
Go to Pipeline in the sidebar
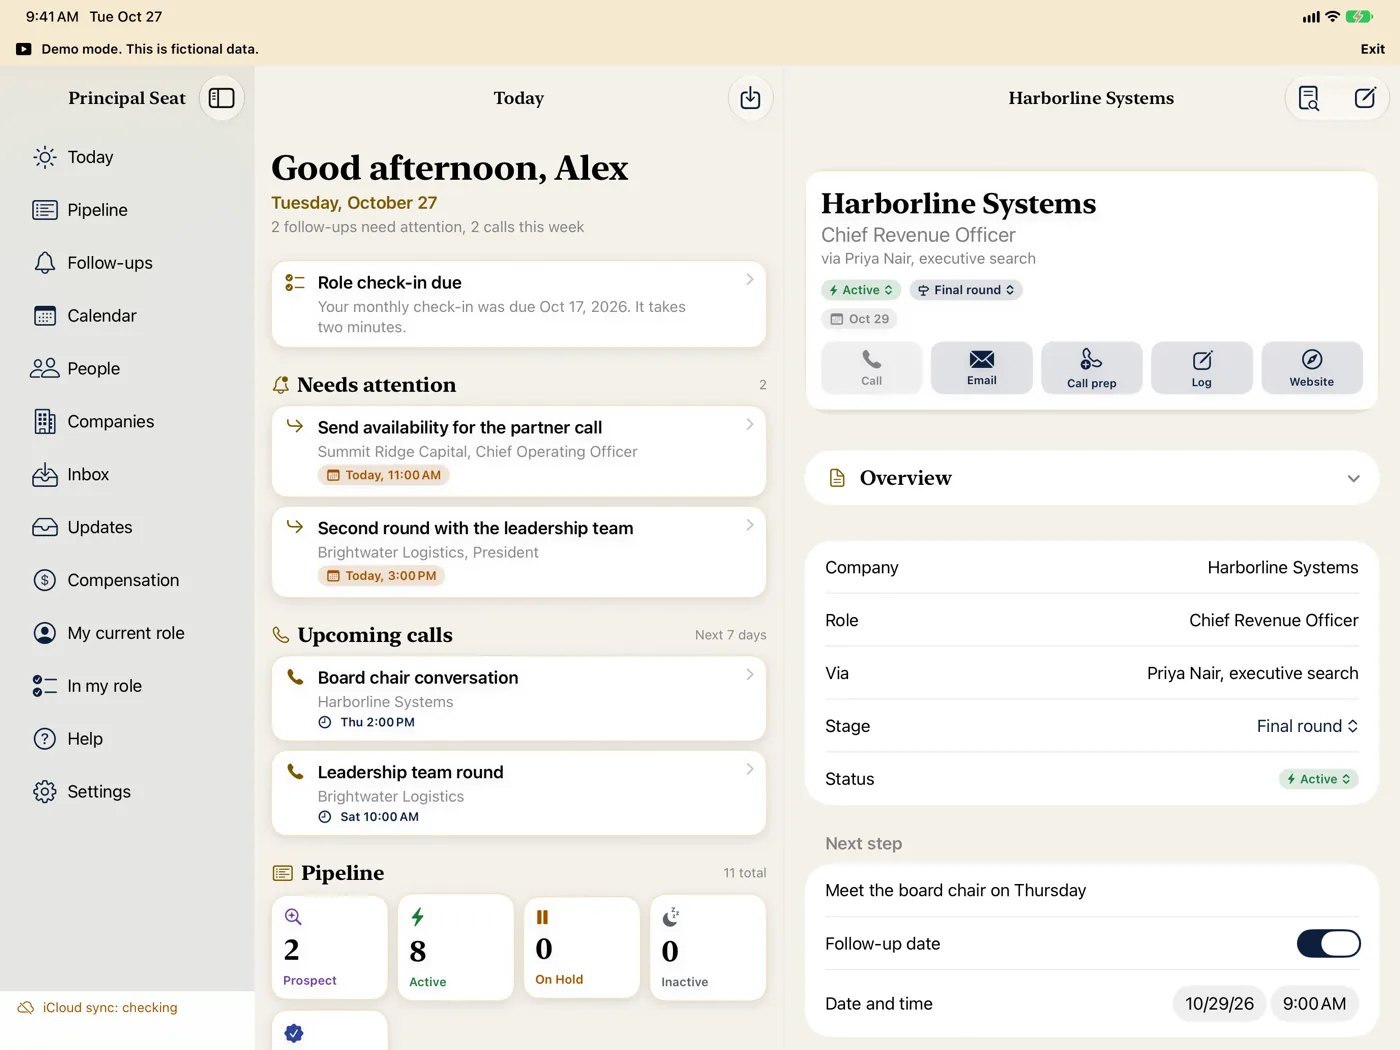[x=127, y=210]
